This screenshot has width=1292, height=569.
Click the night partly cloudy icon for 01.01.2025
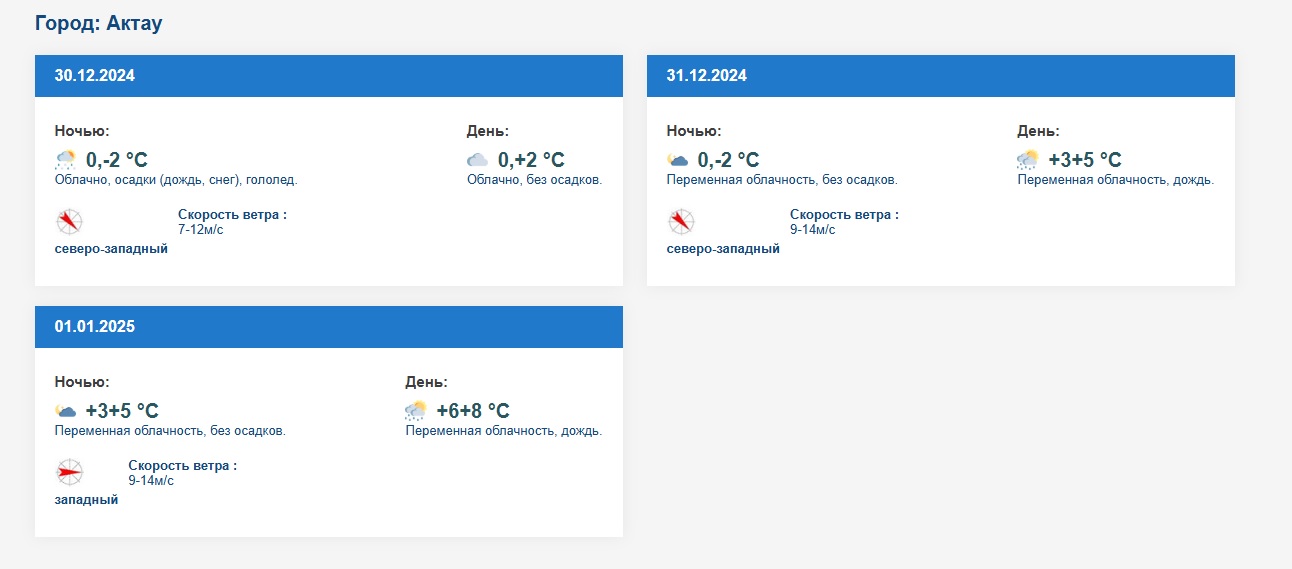66,411
